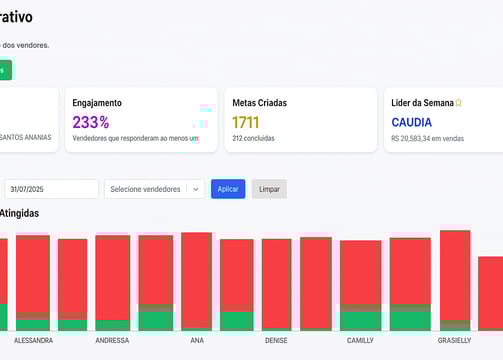Click the green bar segment above ALESSANDRA

[x=33, y=325]
